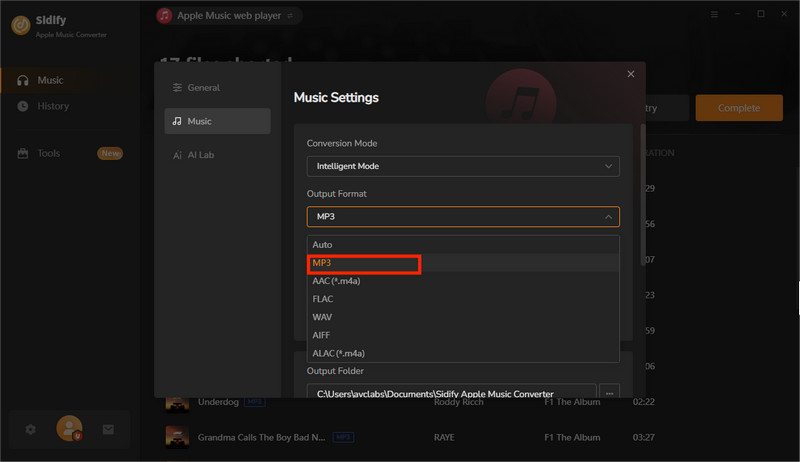Pick FLAC from the format list

point(463,299)
